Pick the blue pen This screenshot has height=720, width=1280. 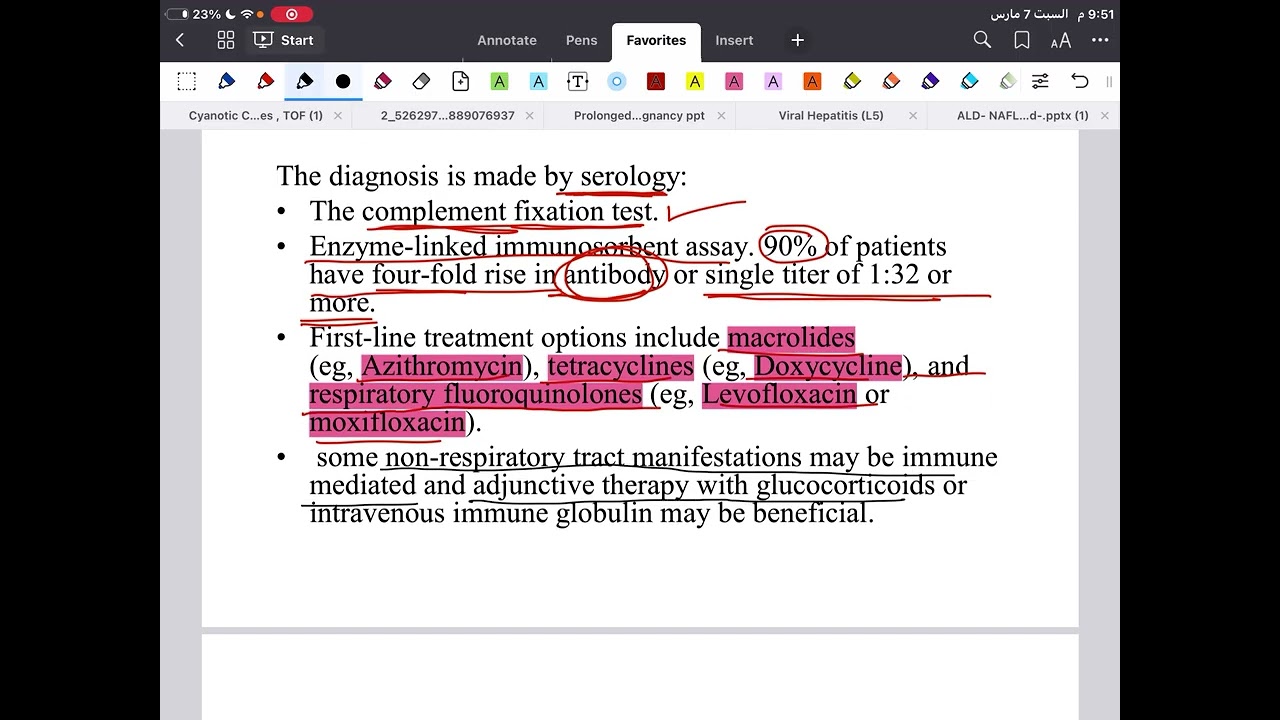226,81
